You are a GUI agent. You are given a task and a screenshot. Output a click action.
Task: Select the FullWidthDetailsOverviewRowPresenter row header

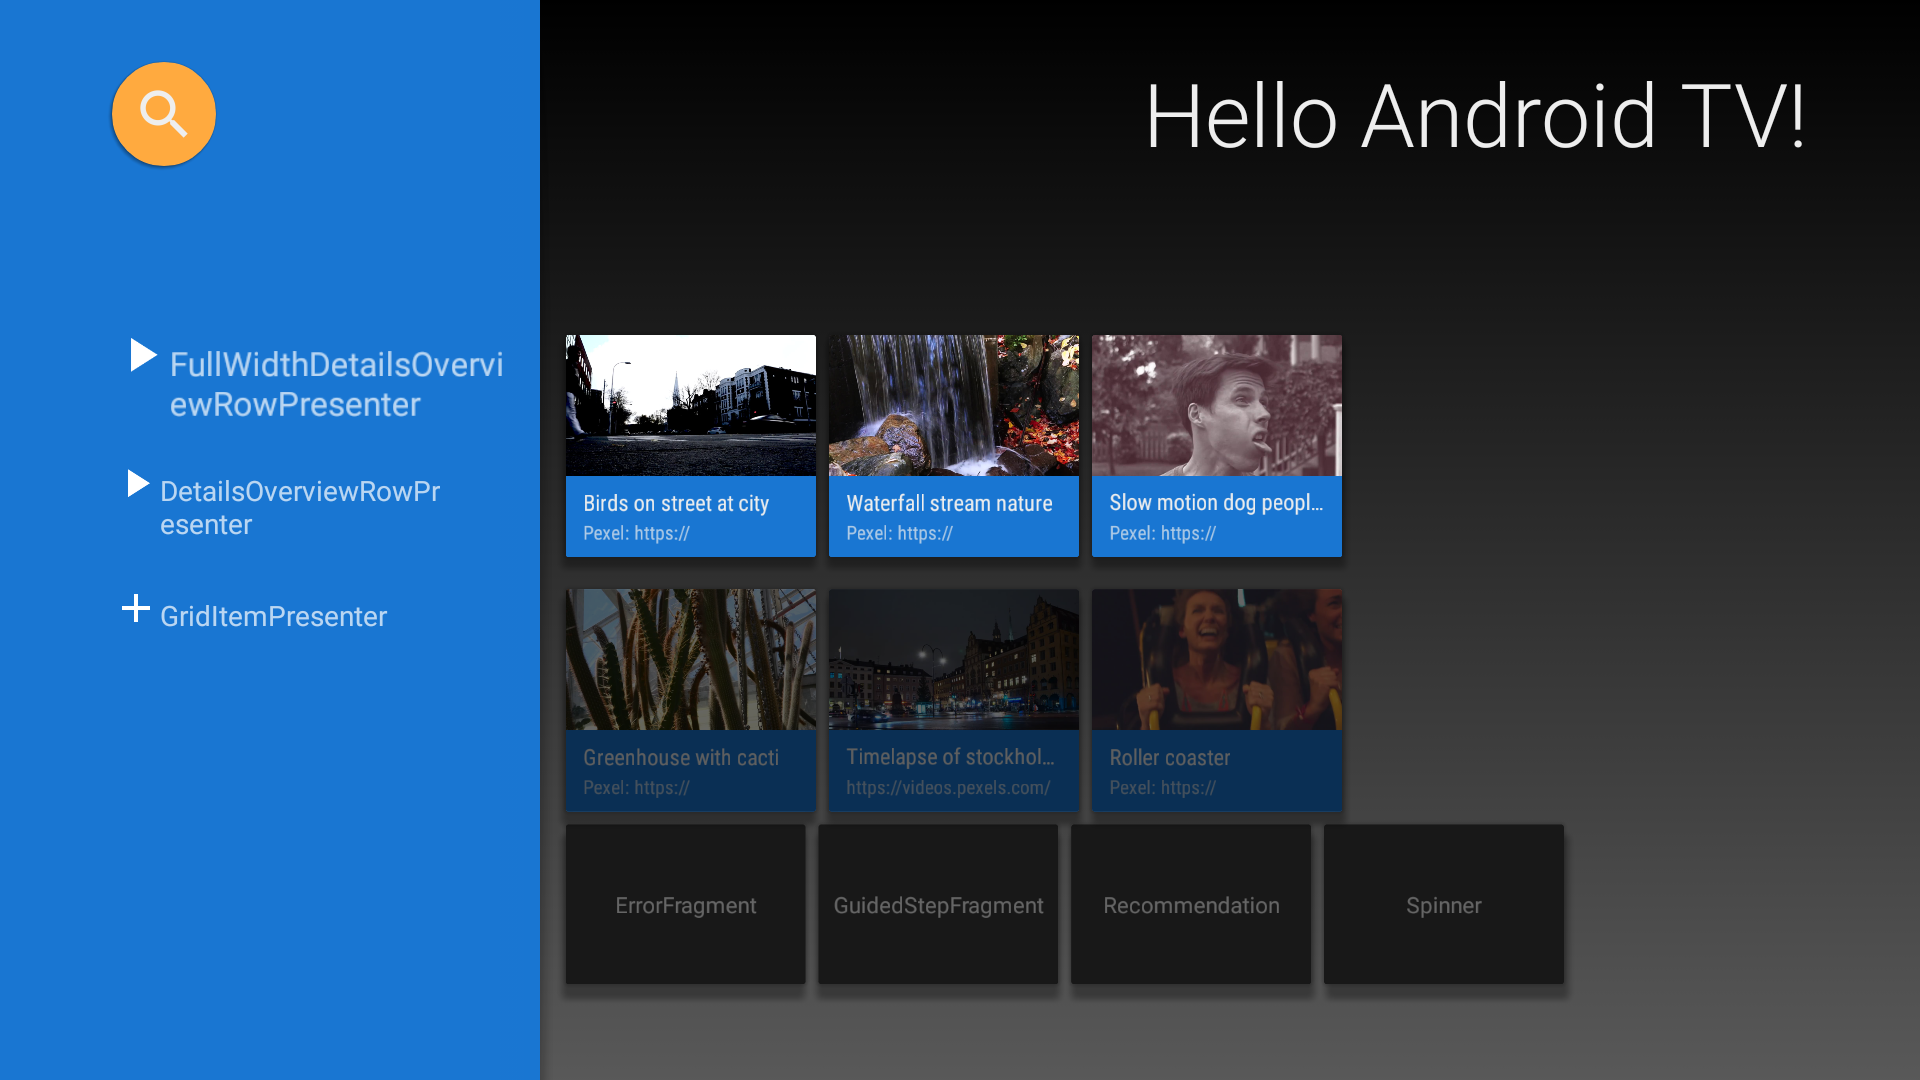pyautogui.click(x=337, y=384)
